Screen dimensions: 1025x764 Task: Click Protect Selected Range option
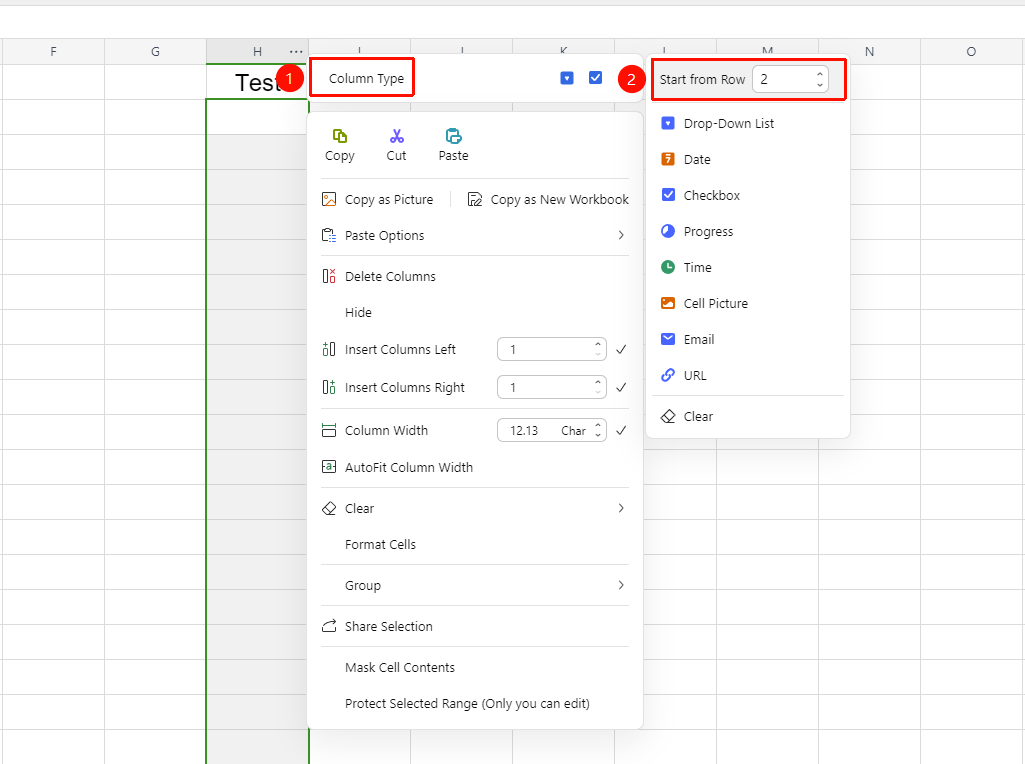click(467, 703)
